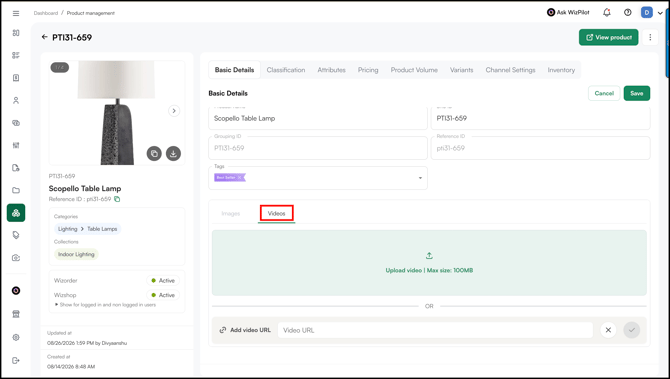Click the active green product management icon
The width and height of the screenshot is (670, 379).
16,213
